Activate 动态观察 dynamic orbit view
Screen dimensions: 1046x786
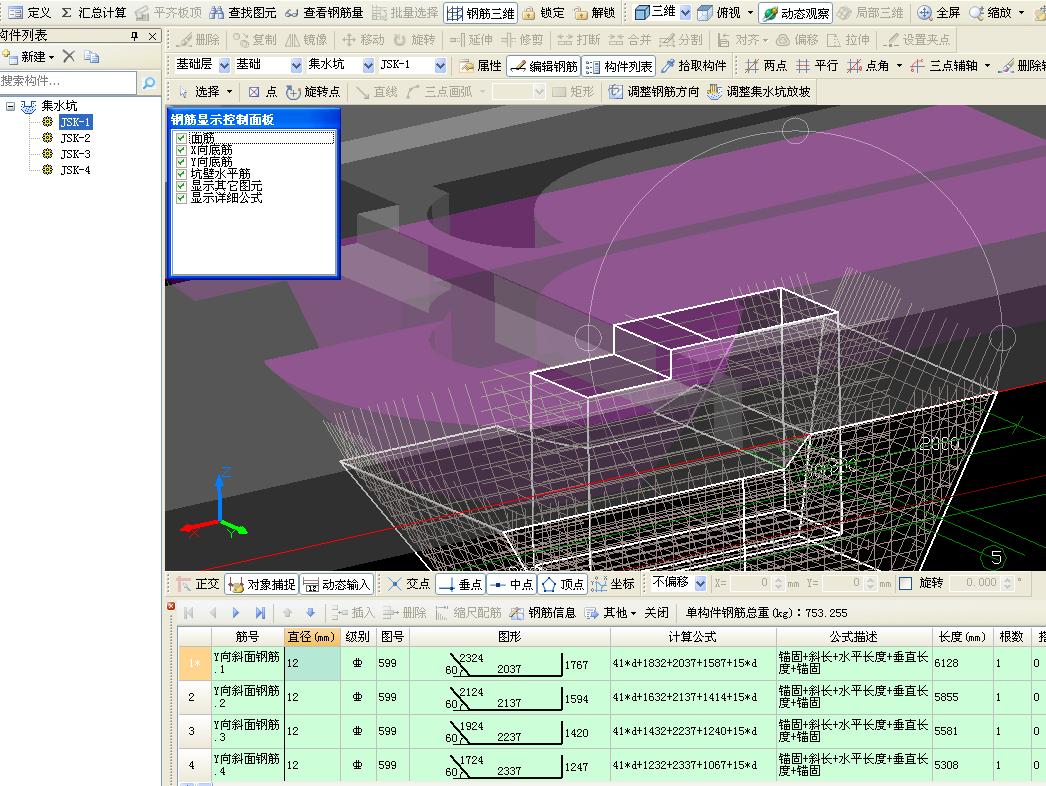tap(794, 13)
